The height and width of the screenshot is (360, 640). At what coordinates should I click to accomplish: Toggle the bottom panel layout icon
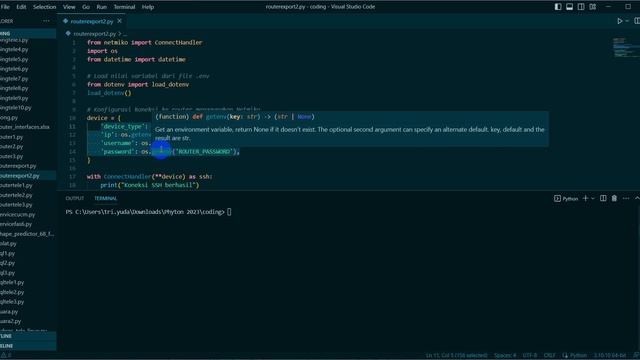569,7
